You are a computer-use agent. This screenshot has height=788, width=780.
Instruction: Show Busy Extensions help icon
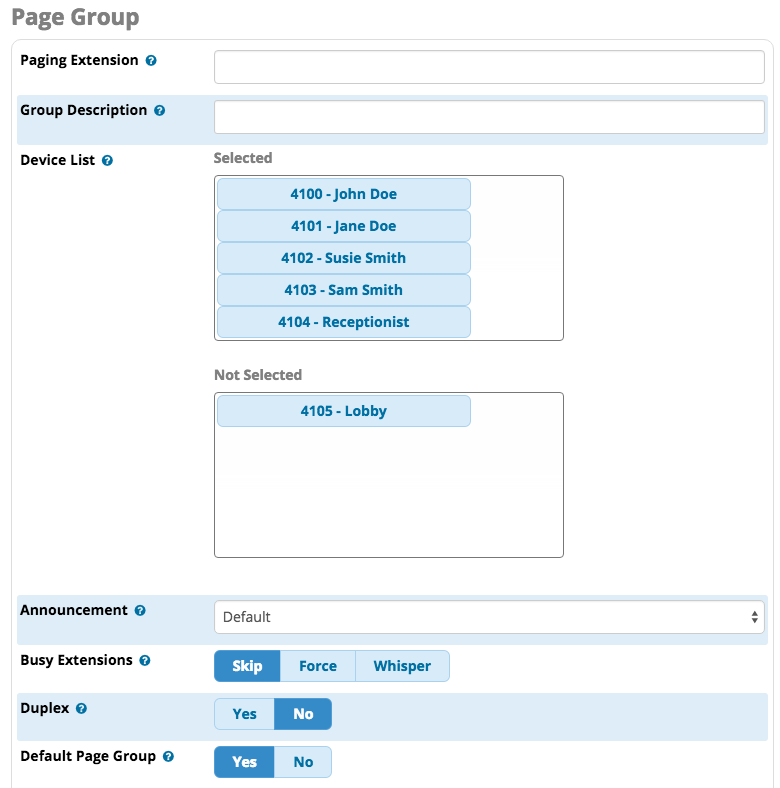(145, 660)
